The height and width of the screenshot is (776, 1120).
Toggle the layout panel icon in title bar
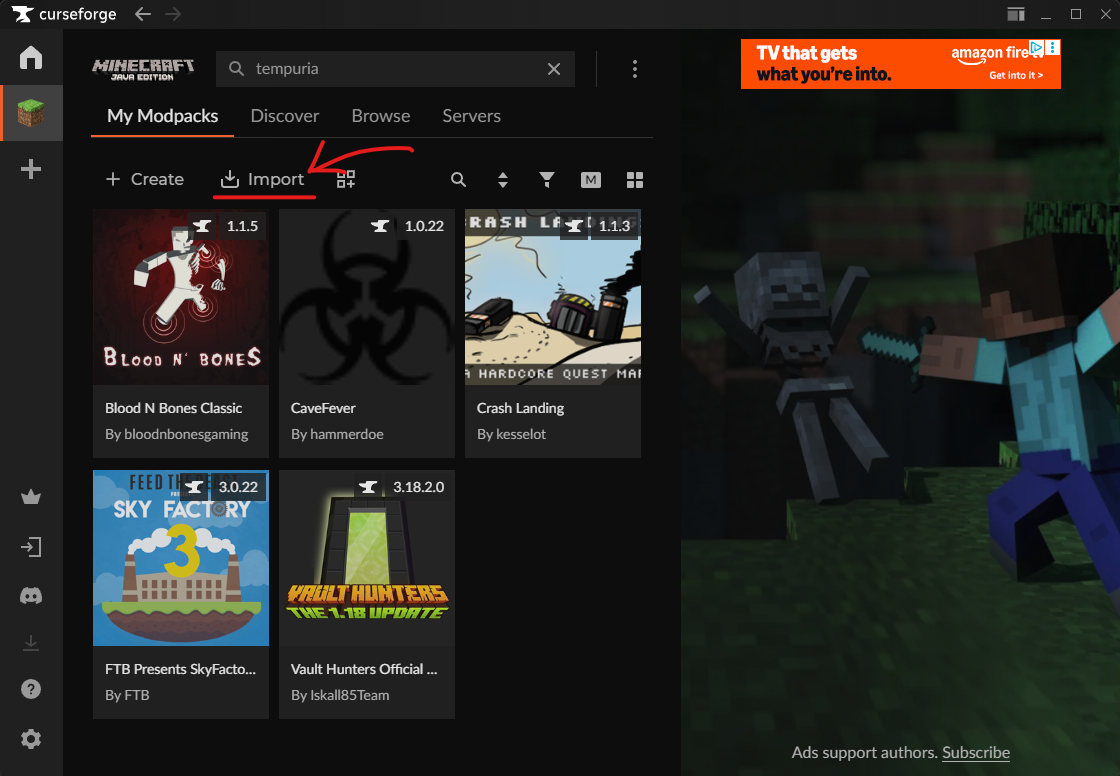(1016, 14)
